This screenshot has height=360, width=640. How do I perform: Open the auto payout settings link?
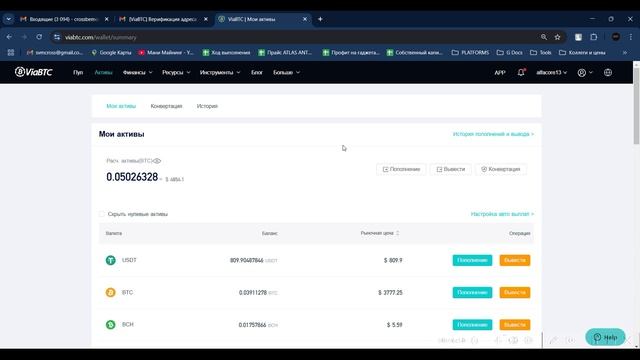[x=502, y=214]
